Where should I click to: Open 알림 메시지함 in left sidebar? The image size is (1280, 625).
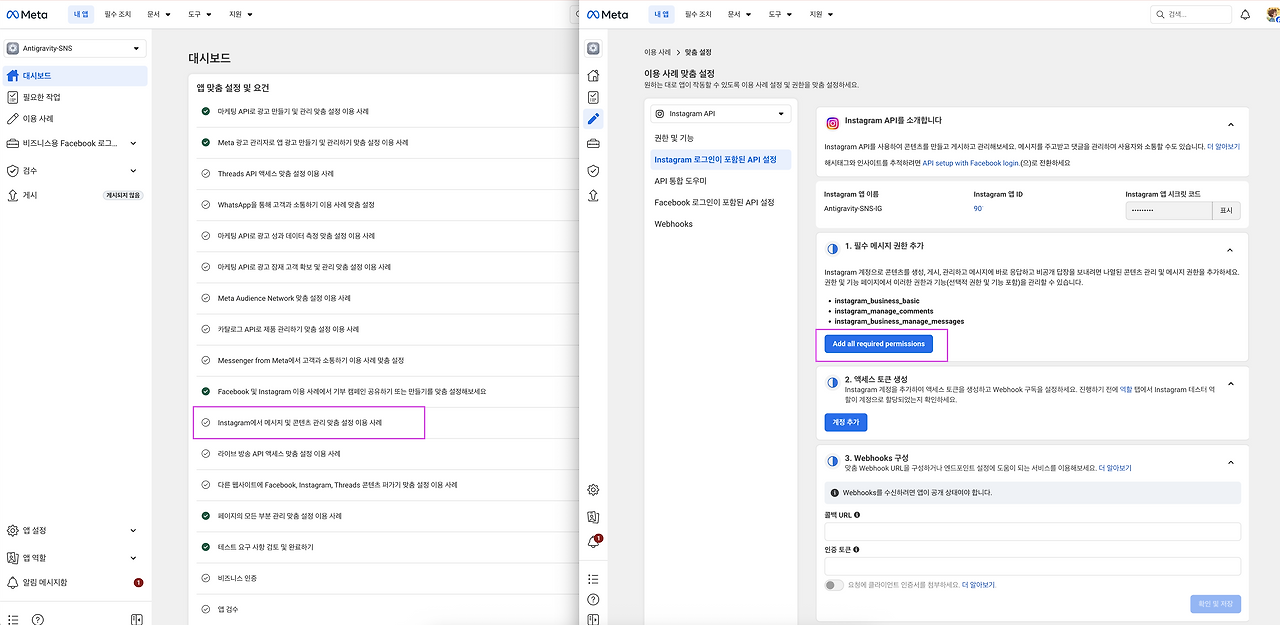[x=75, y=582]
